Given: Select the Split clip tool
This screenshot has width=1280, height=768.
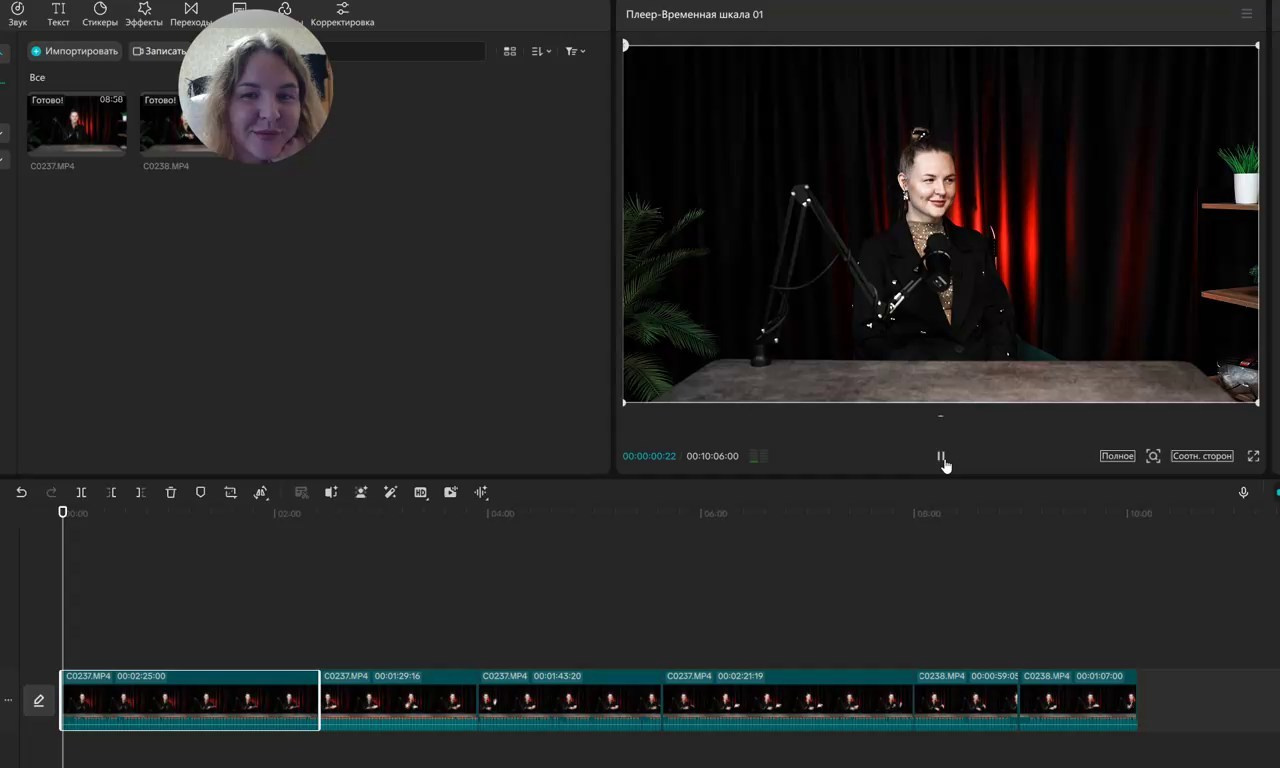Looking at the screenshot, I should (x=81, y=492).
